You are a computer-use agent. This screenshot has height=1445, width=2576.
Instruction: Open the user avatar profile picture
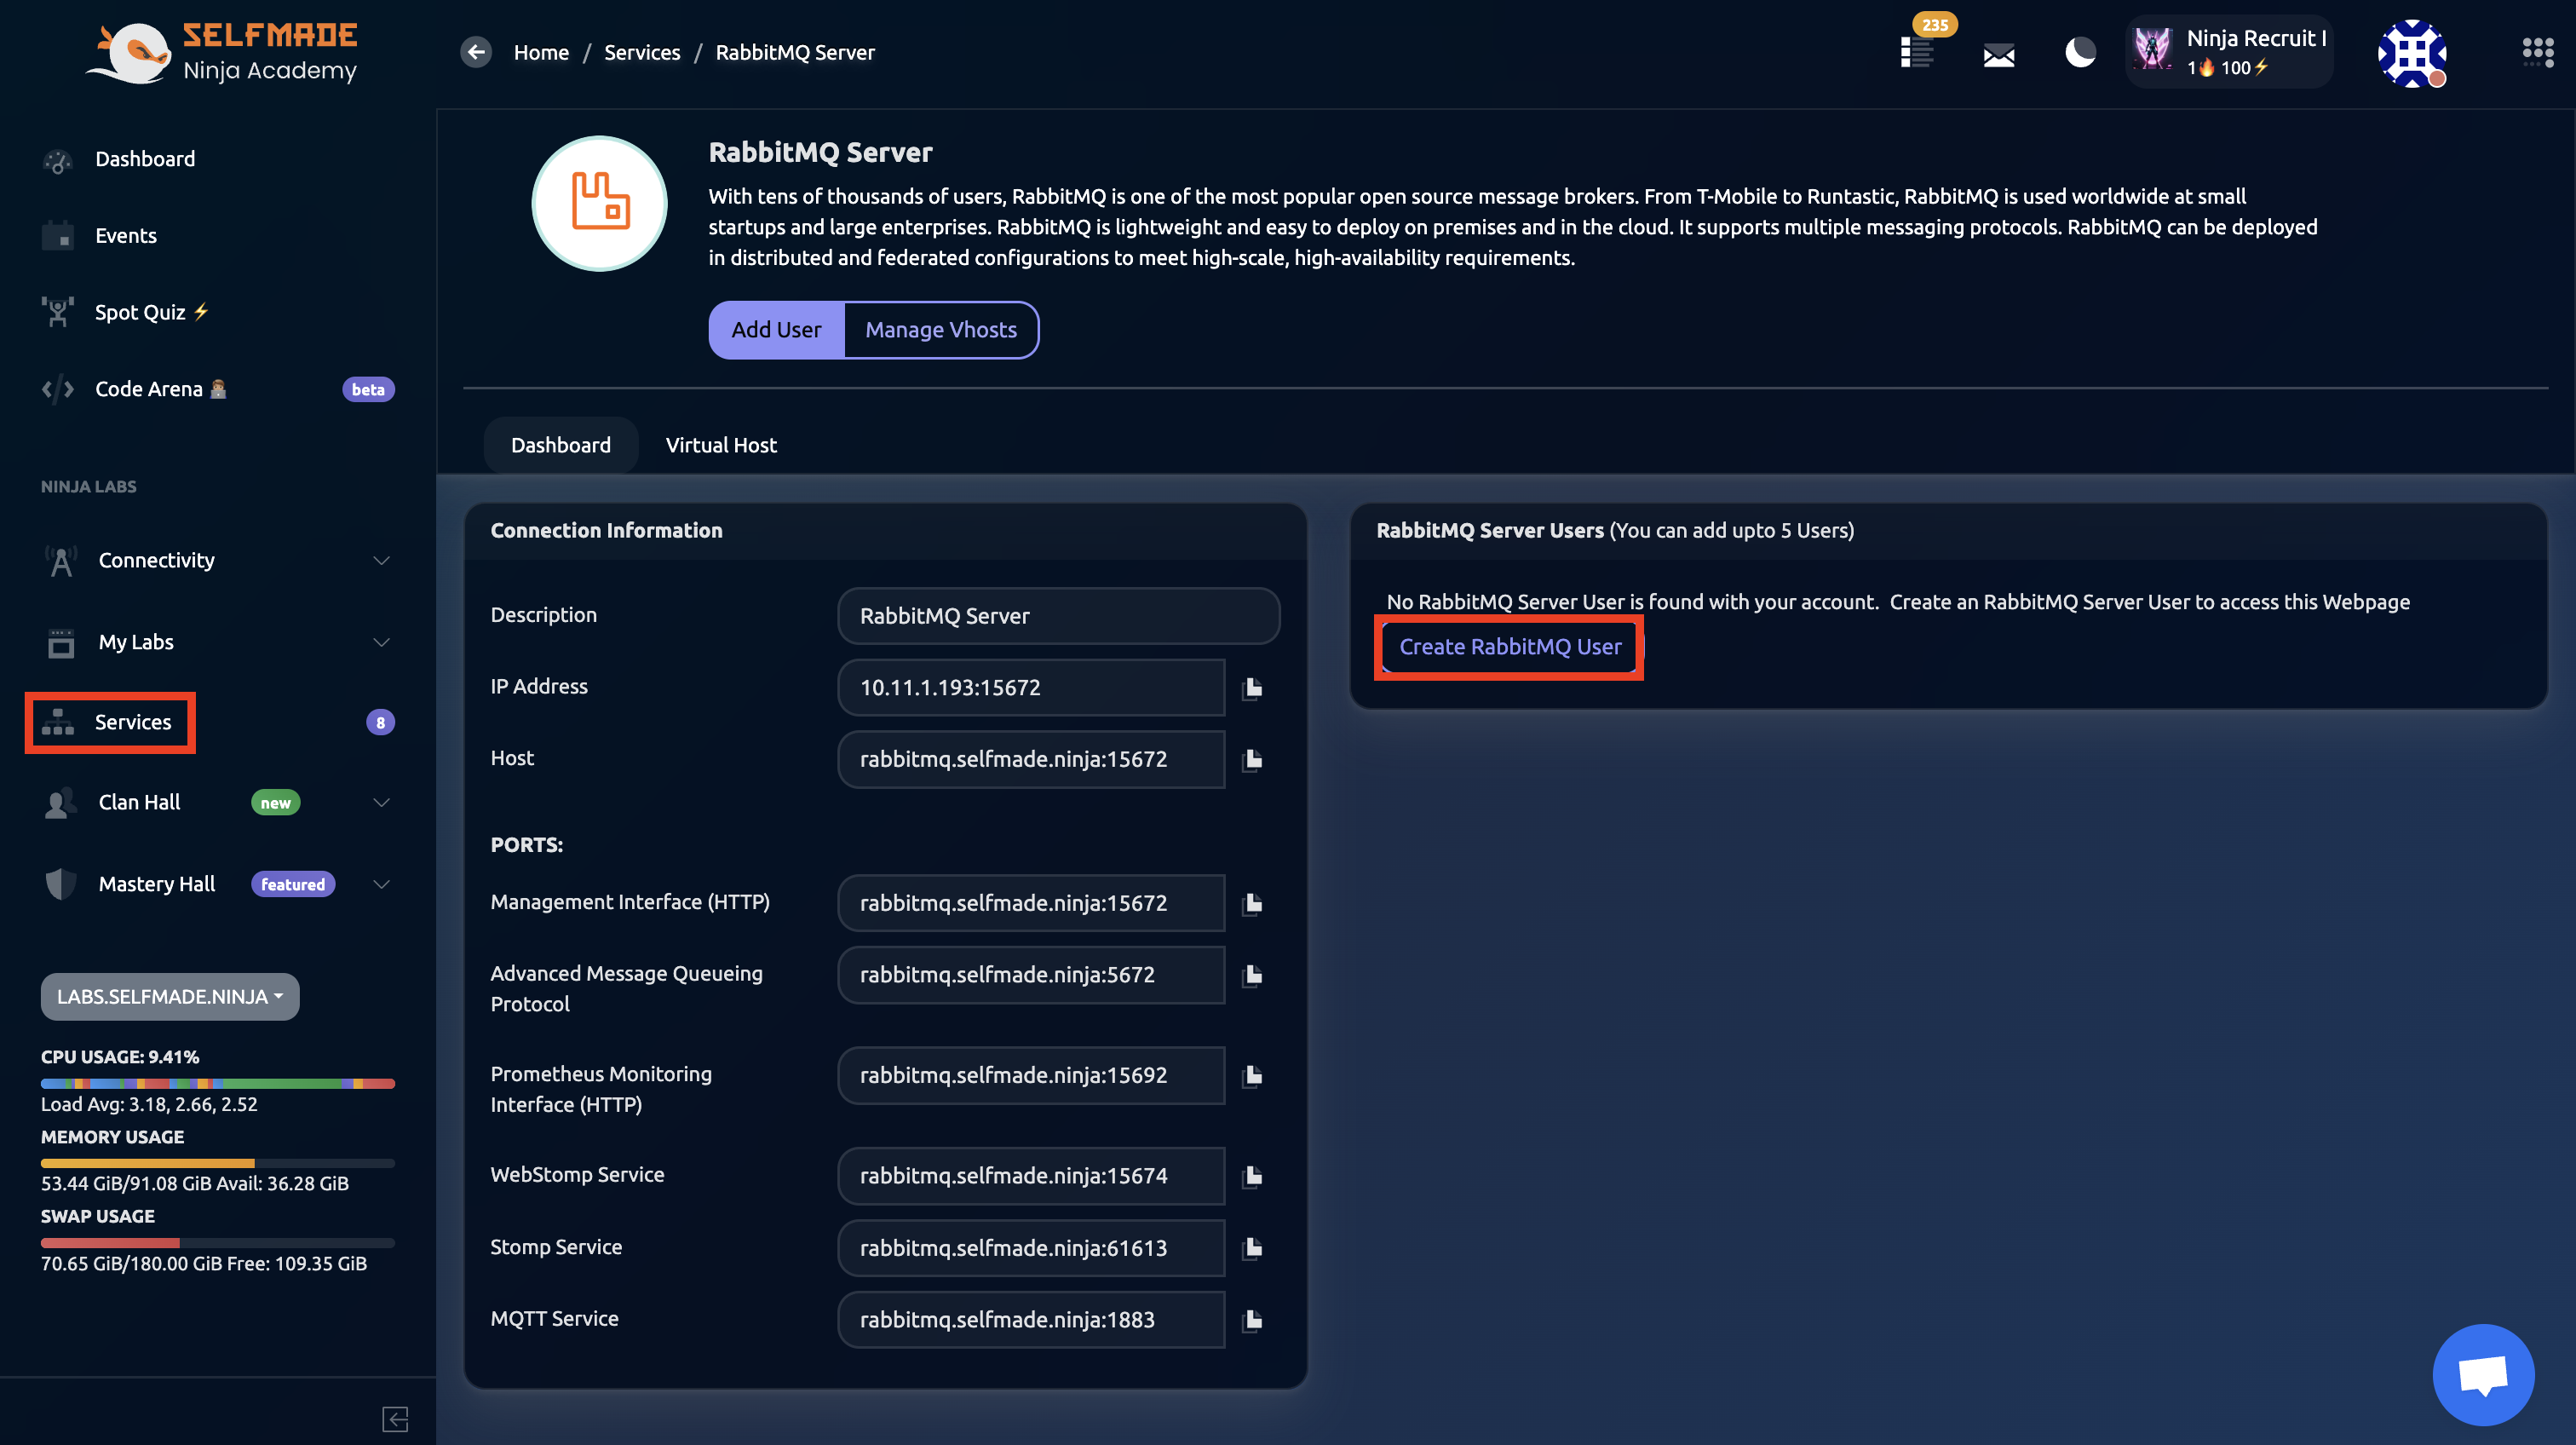pyautogui.click(x=2412, y=53)
